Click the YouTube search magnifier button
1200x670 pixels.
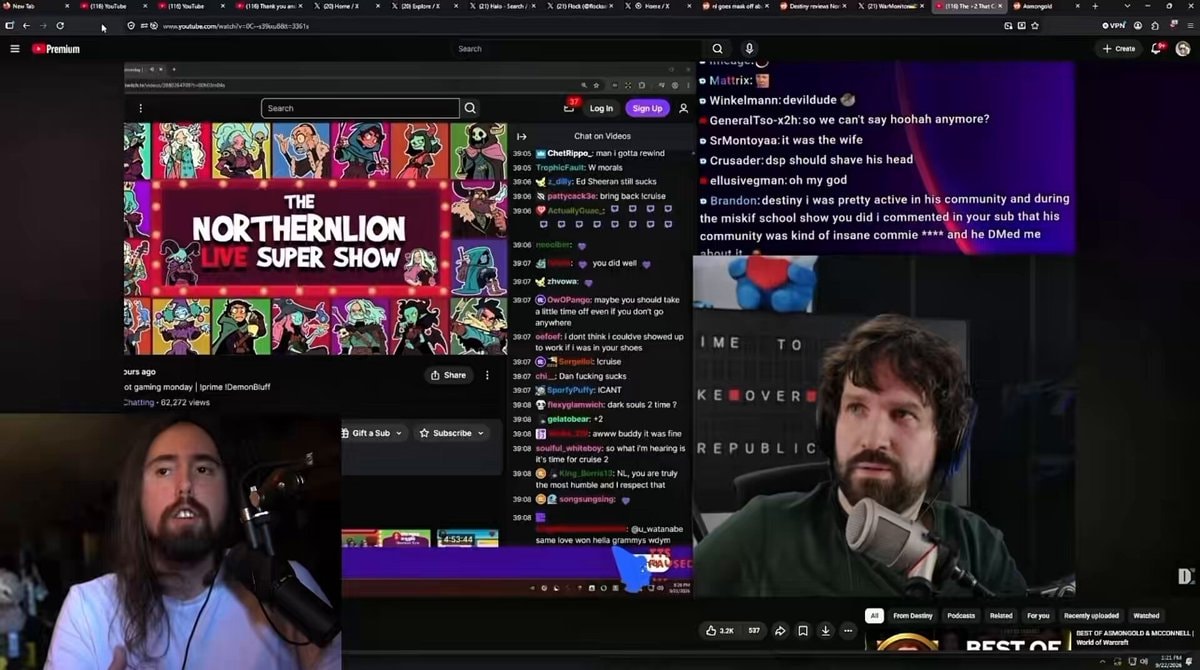tap(717, 48)
